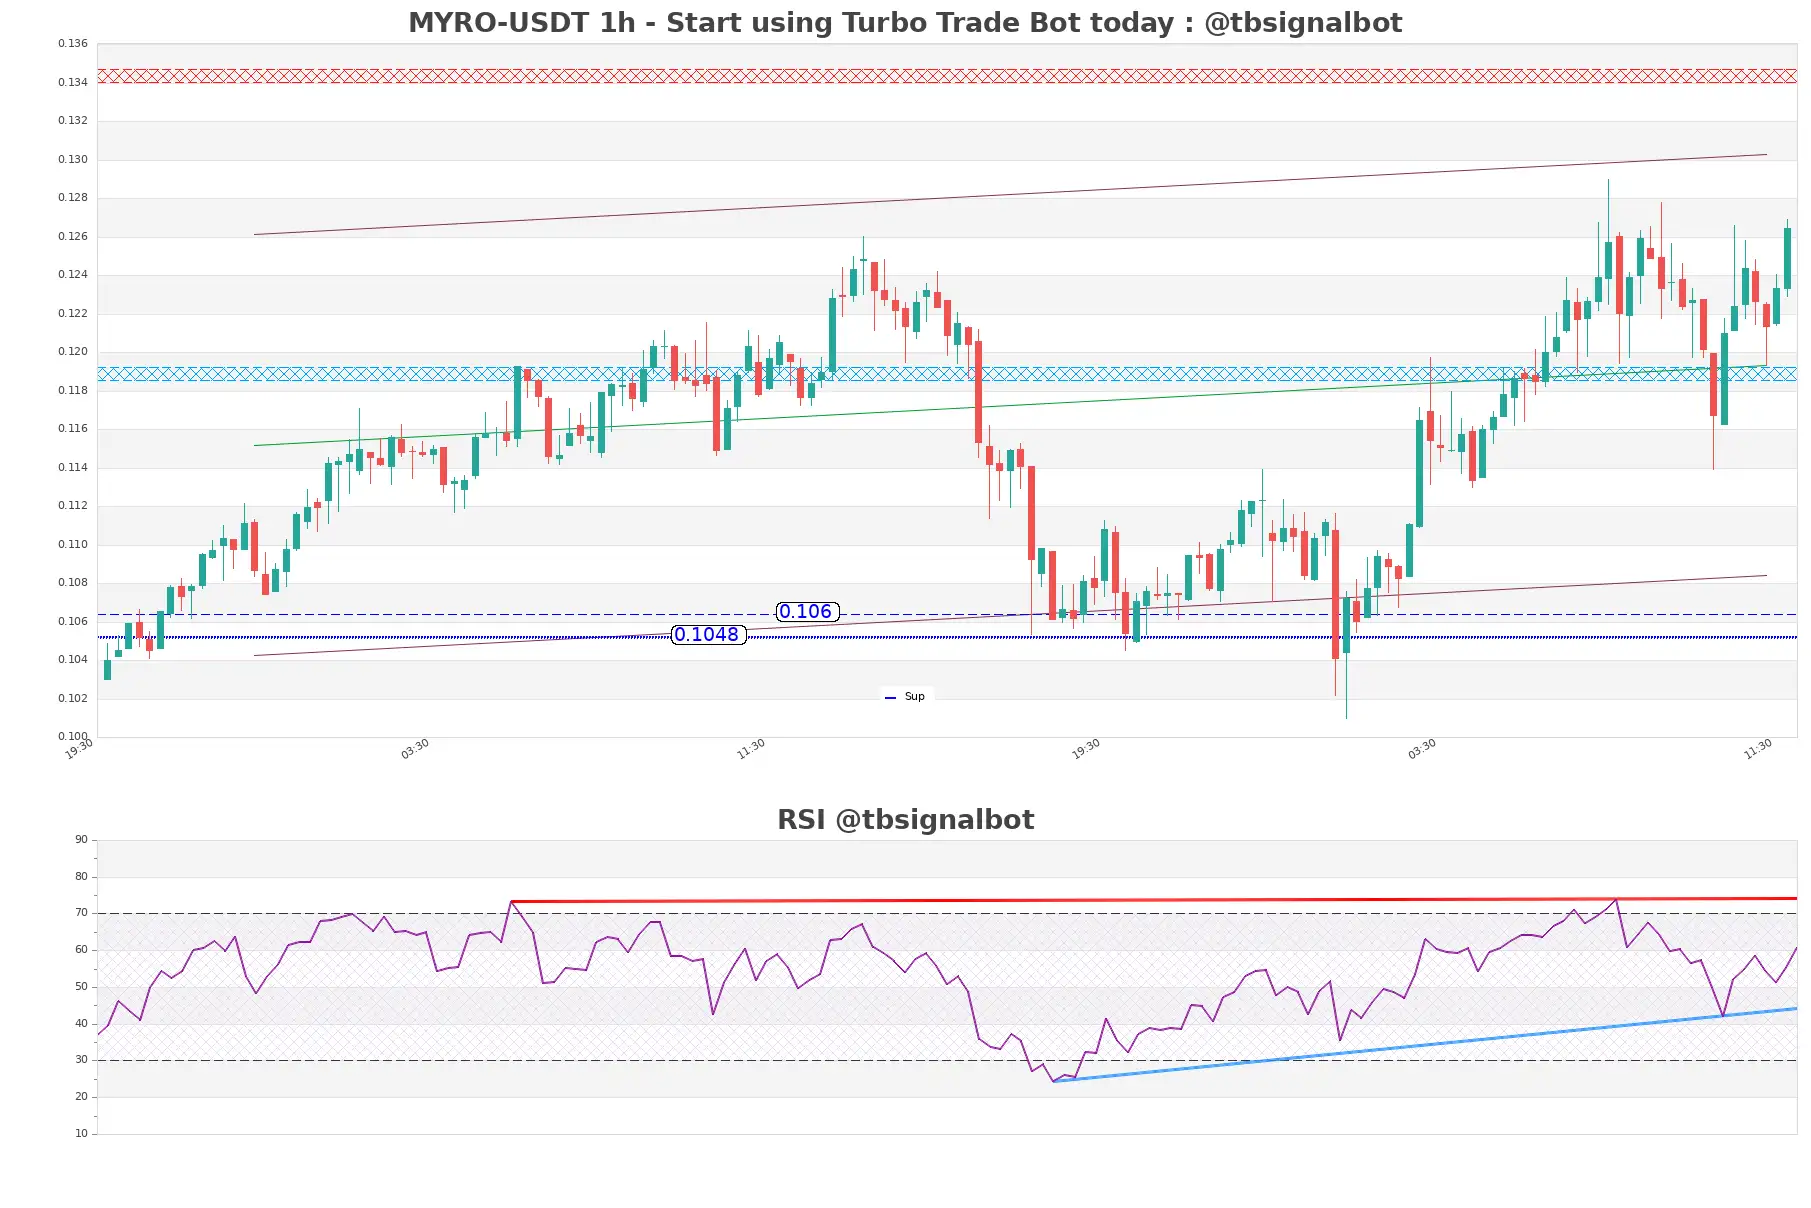Click the RSI 50 axis label
1811x1208 pixels.
[x=81, y=987]
